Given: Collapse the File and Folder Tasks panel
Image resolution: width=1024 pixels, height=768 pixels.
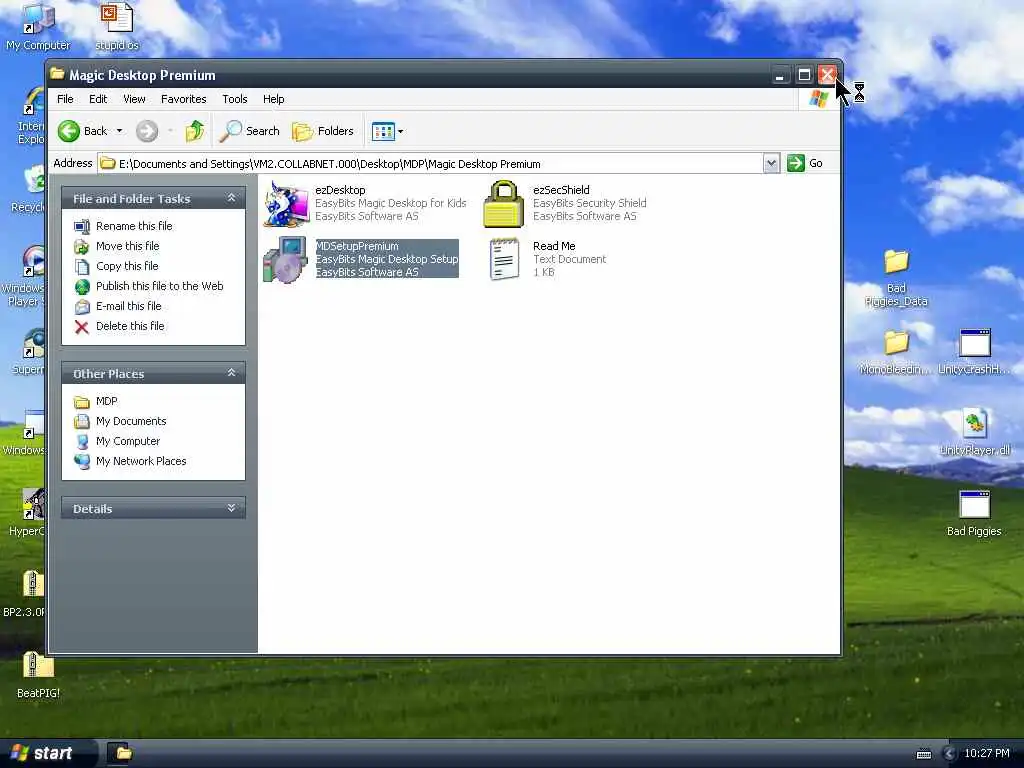Looking at the screenshot, I should (x=231, y=198).
